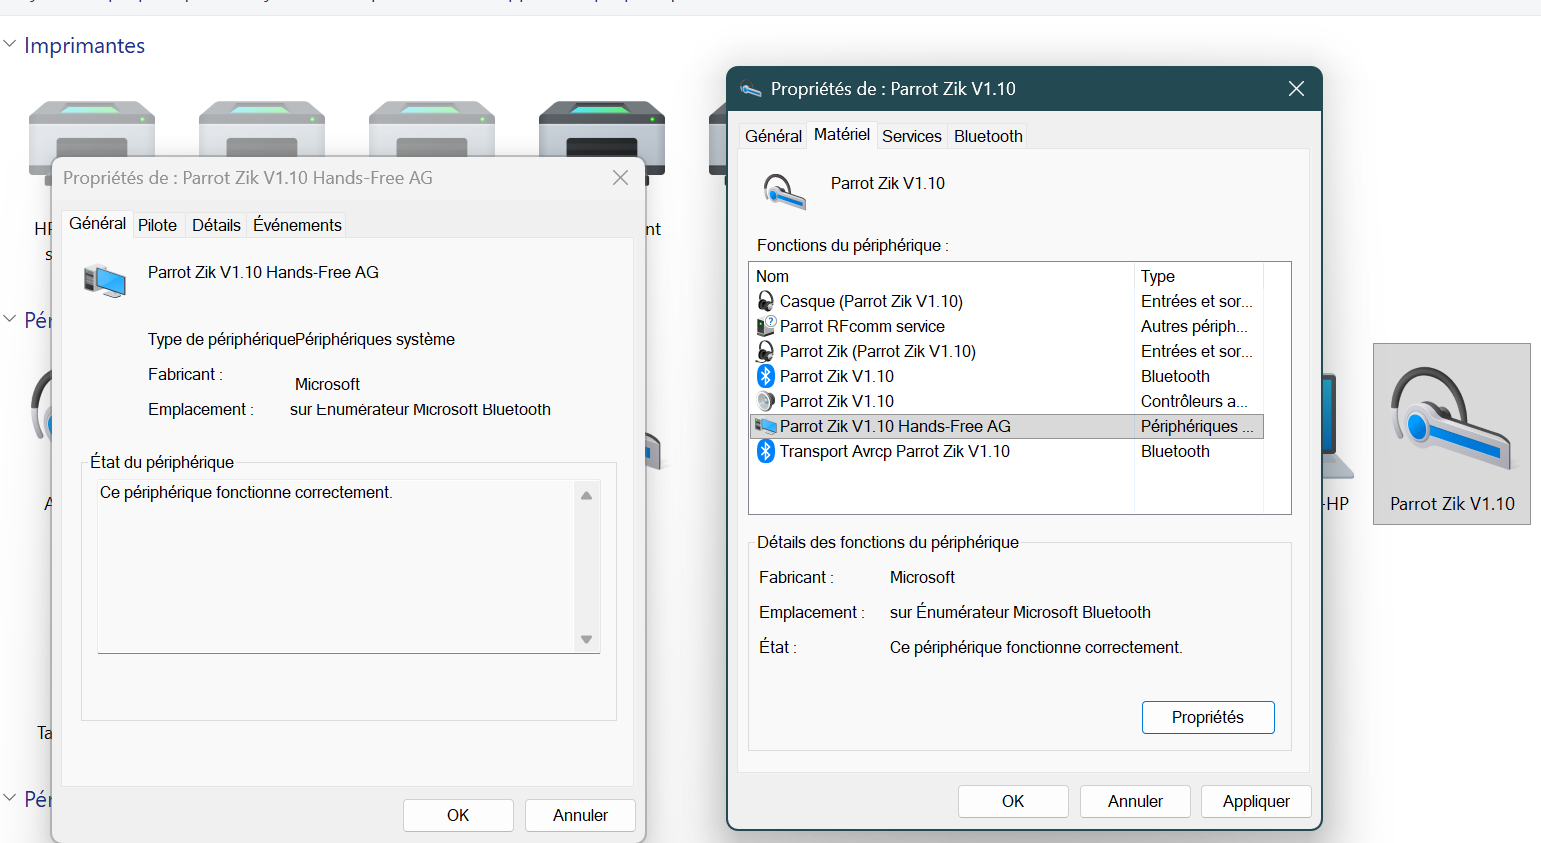Collapse the Imprimantes section
1541x843 pixels.
click(x=10, y=44)
